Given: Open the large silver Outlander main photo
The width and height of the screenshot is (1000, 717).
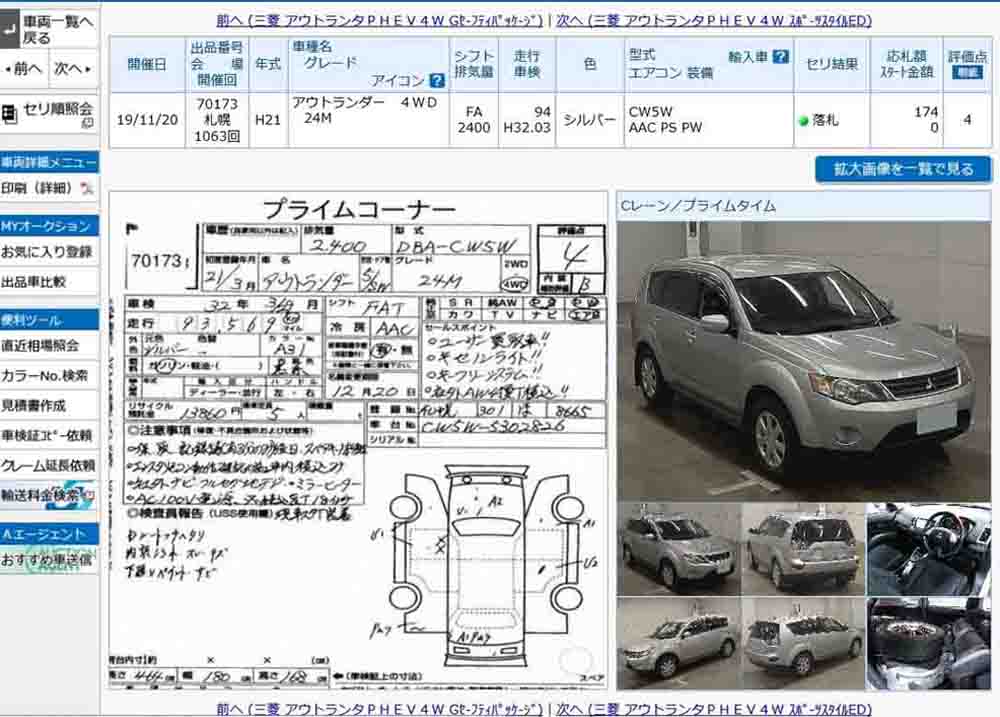Looking at the screenshot, I should tap(804, 360).
